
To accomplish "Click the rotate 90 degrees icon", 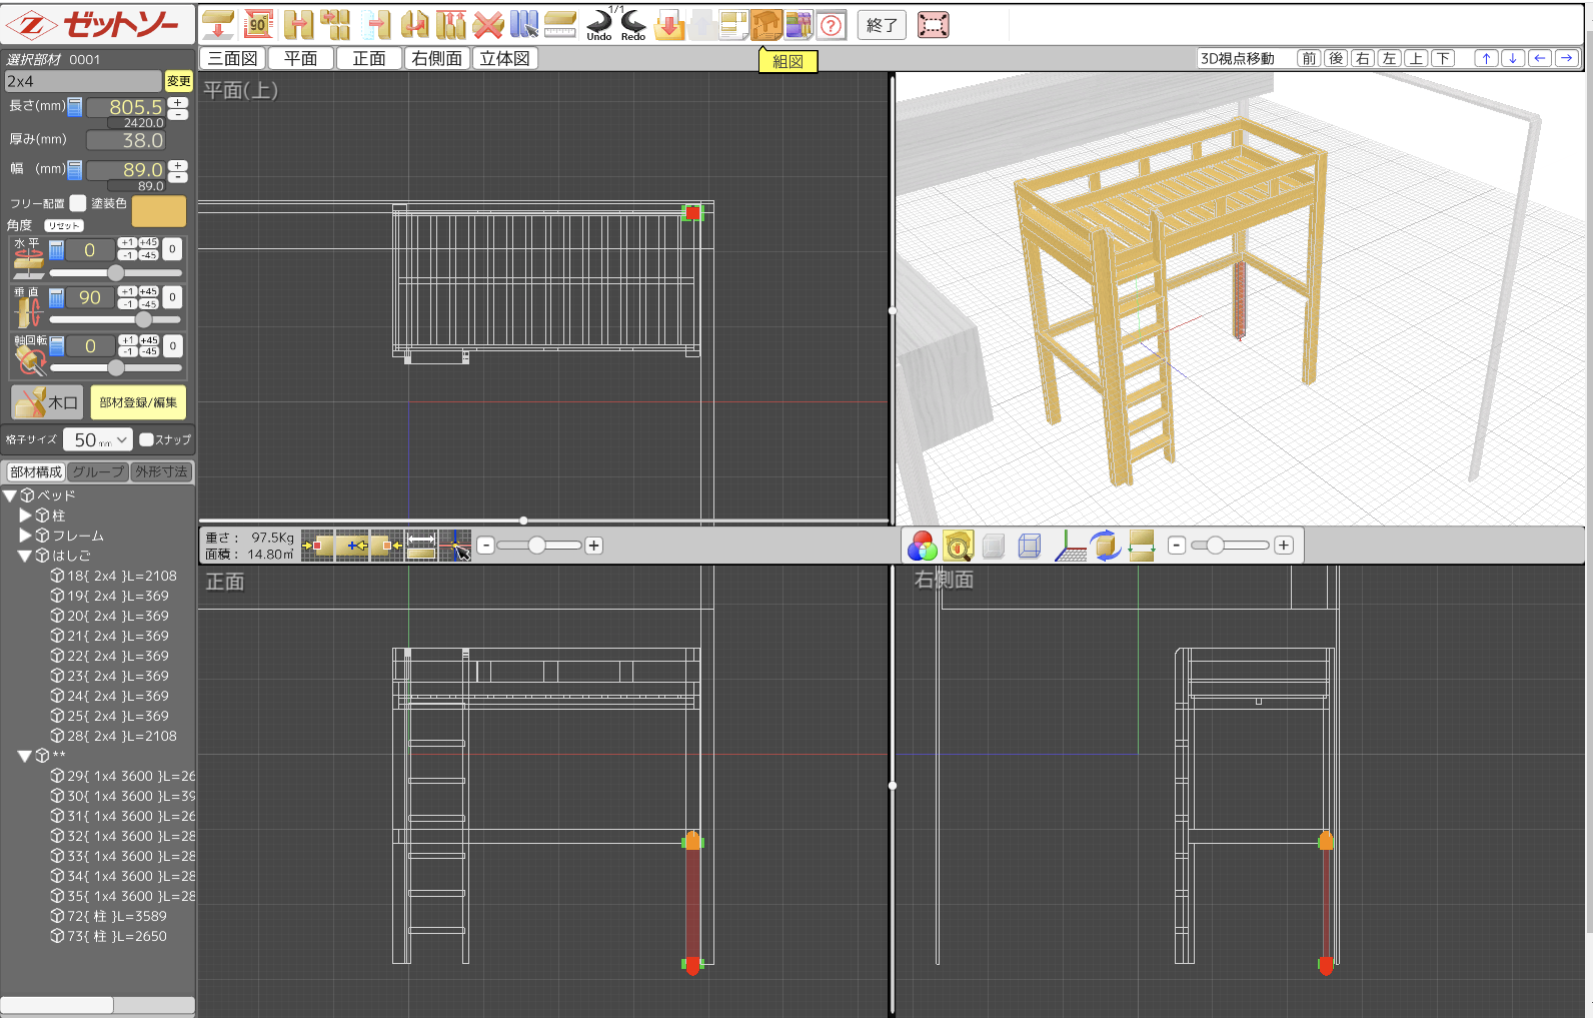I will [259, 24].
